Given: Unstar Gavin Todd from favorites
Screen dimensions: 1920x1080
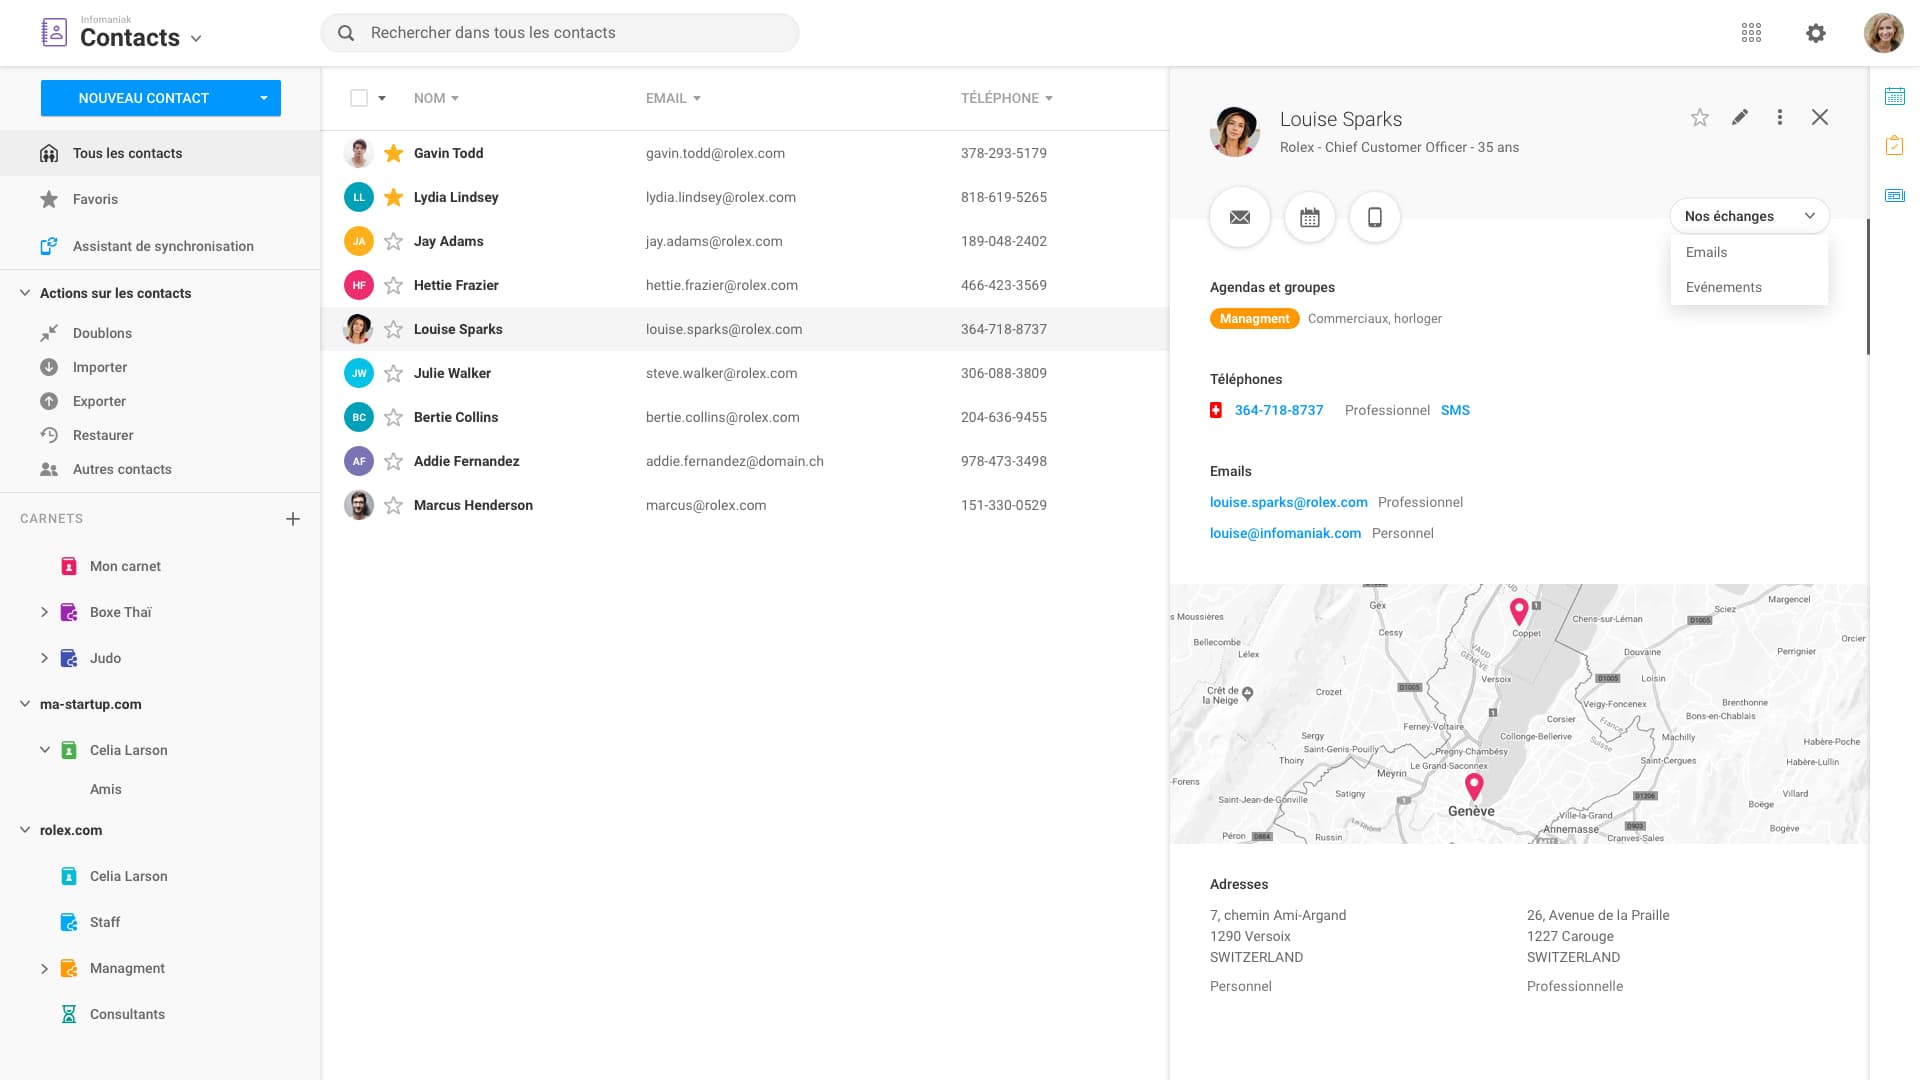Looking at the screenshot, I should [394, 153].
